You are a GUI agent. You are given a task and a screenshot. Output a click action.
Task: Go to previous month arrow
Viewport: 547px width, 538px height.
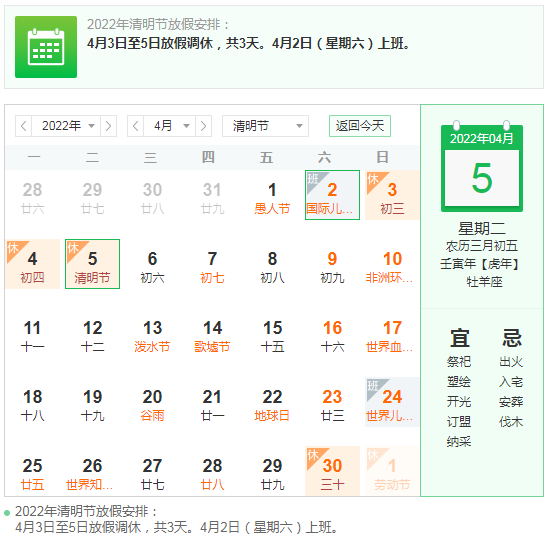click(136, 126)
